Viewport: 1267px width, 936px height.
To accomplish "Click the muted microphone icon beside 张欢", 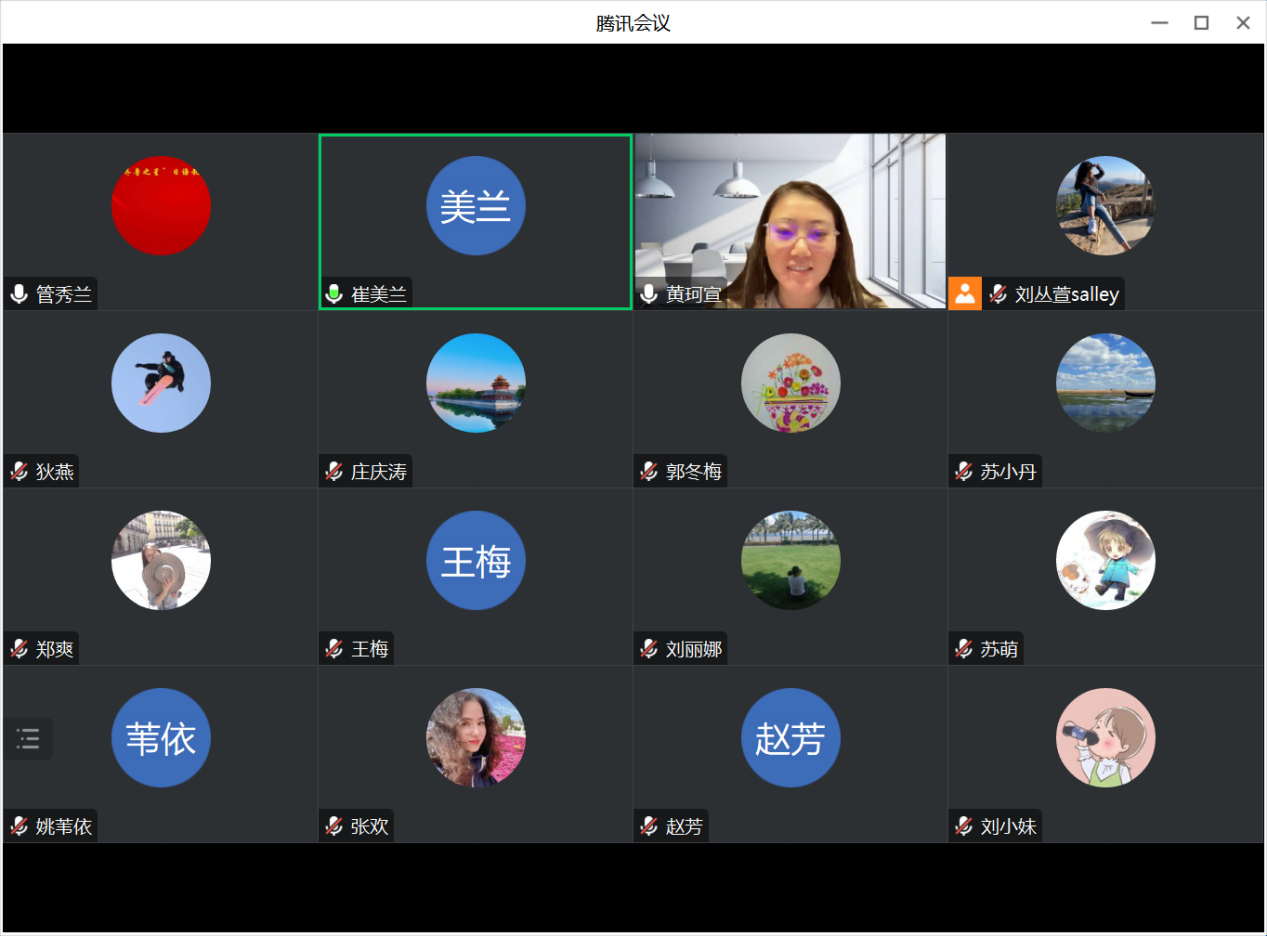I will click(x=335, y=826).
